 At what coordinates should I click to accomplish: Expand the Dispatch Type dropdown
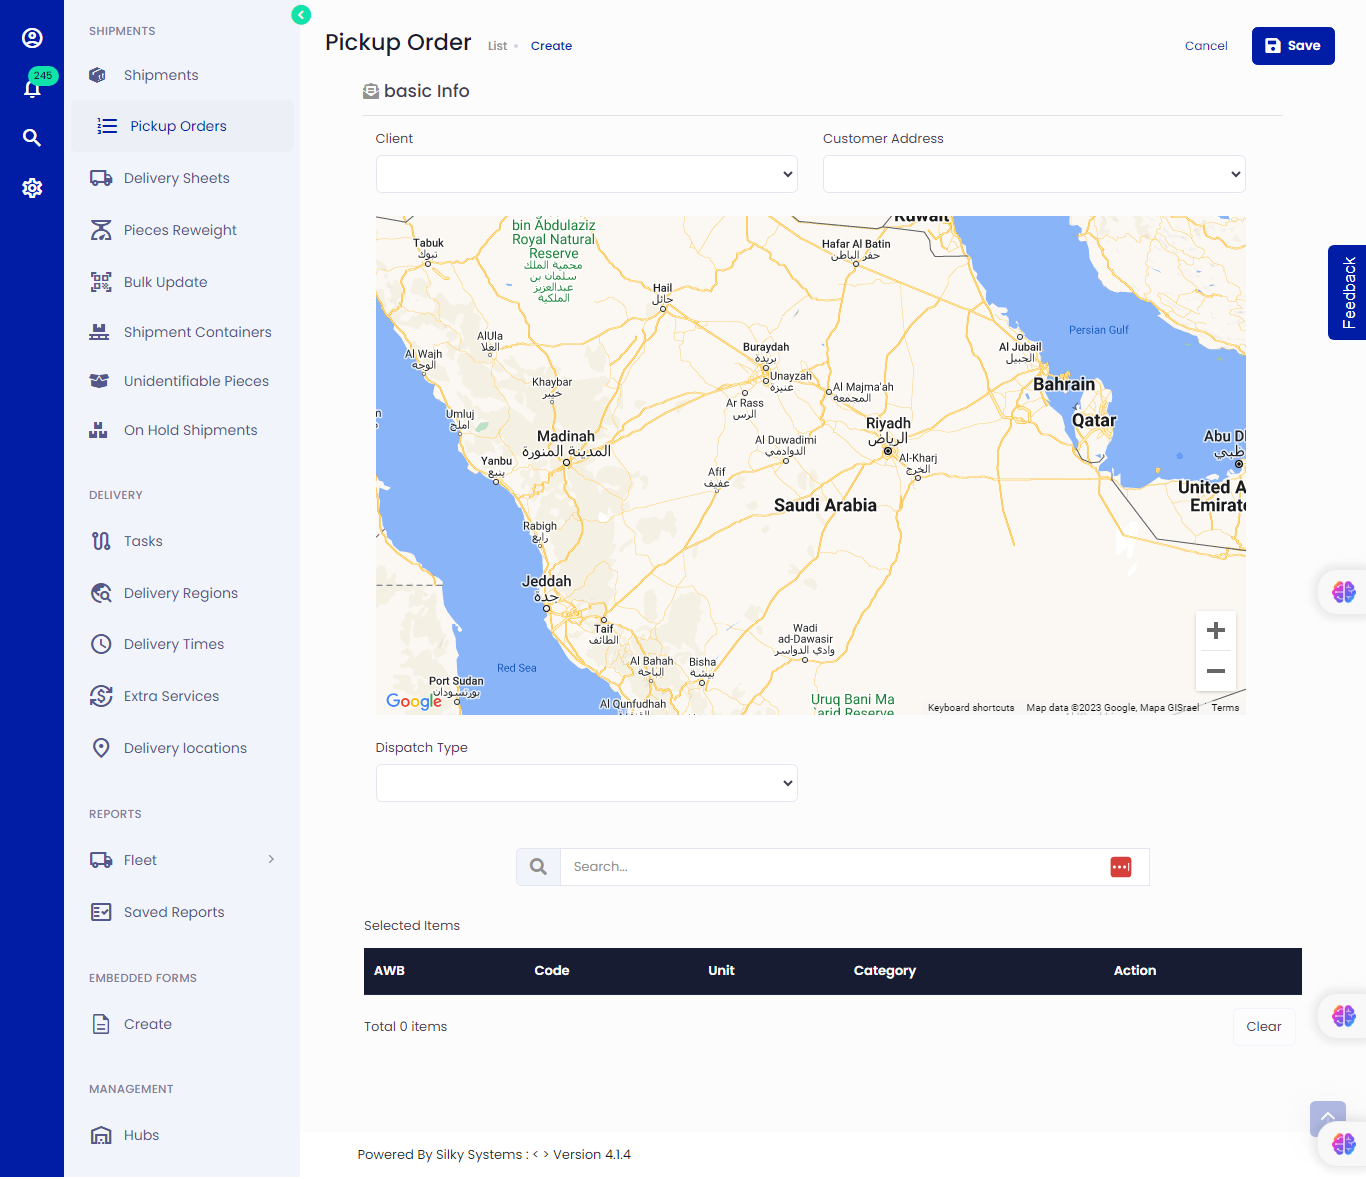pyautogui.click(x=586, y=783)
